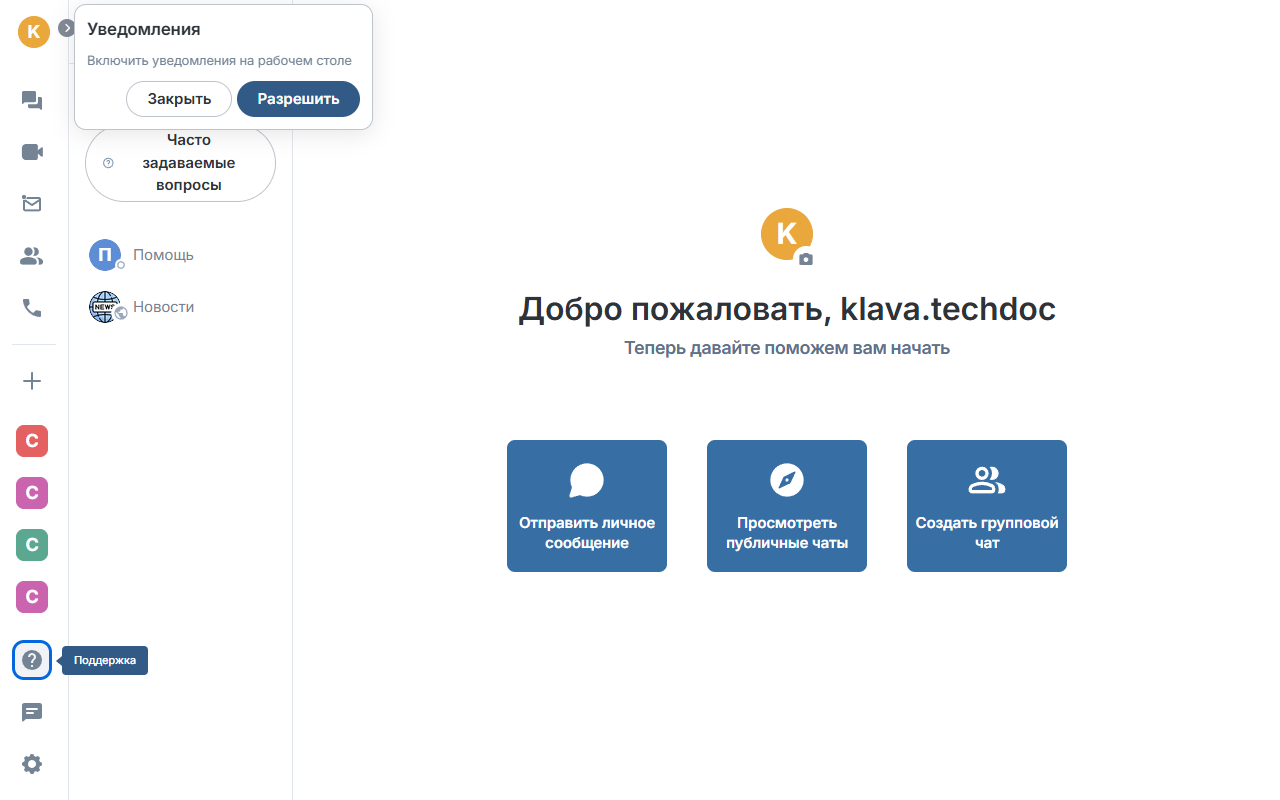Click Отправить личное сообщение tile
This screenshot has height=800, width=1280.
coord(587,506)
